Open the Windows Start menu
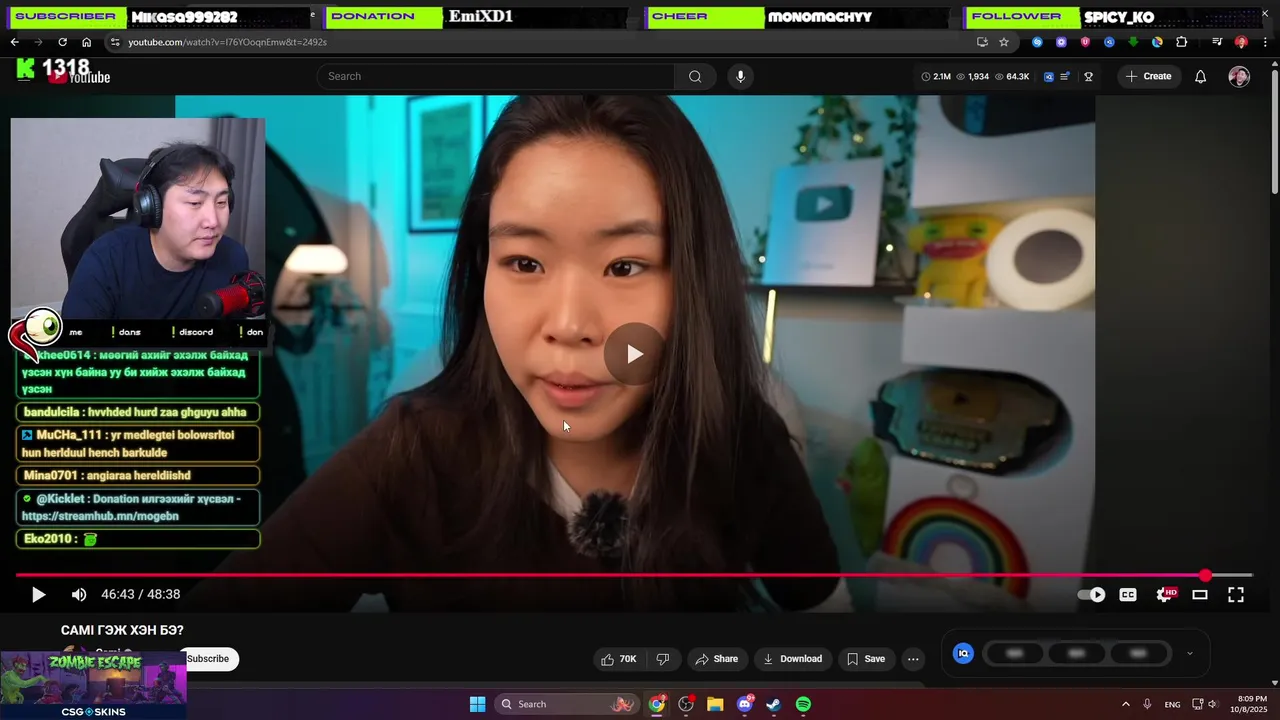The image size is (1280, 720). tap(477, 704)
